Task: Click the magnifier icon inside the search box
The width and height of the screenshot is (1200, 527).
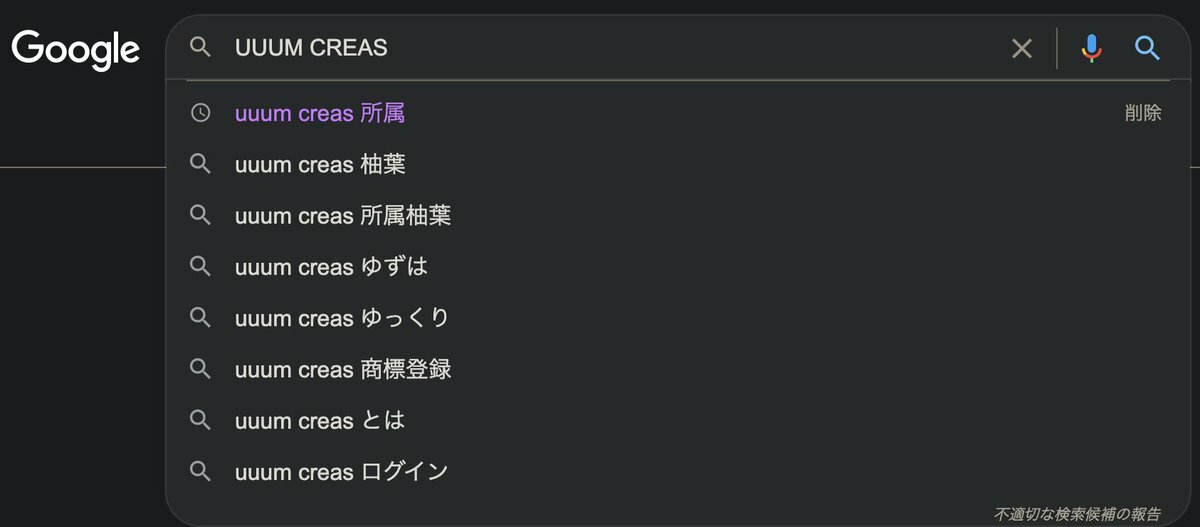Action: [x=201, y=47]
